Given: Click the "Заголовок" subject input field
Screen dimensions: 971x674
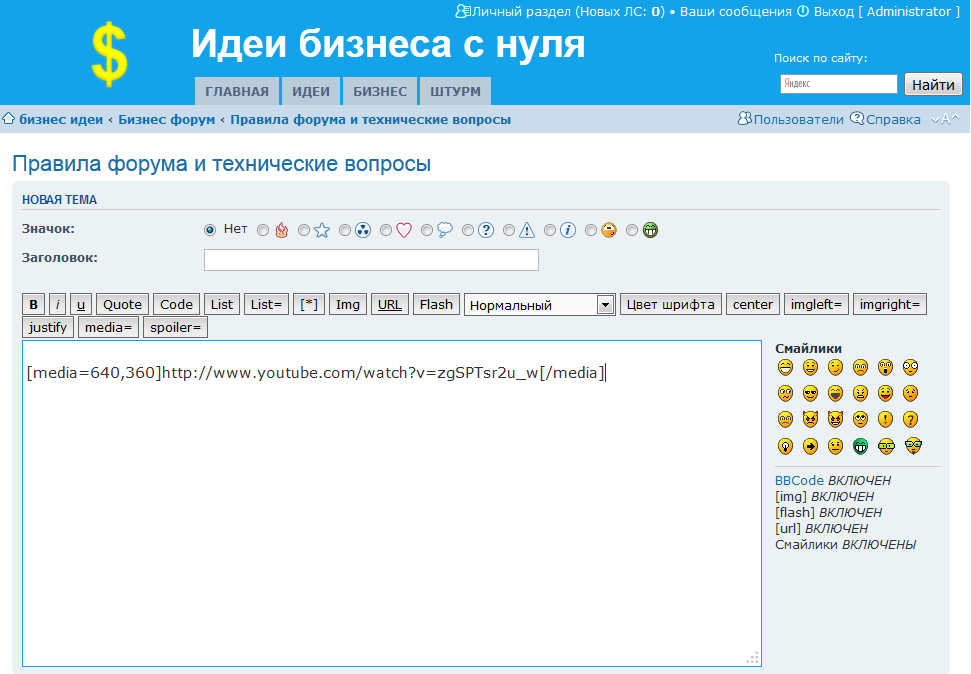Looking at the screenshot, I should tap(371, 260).
